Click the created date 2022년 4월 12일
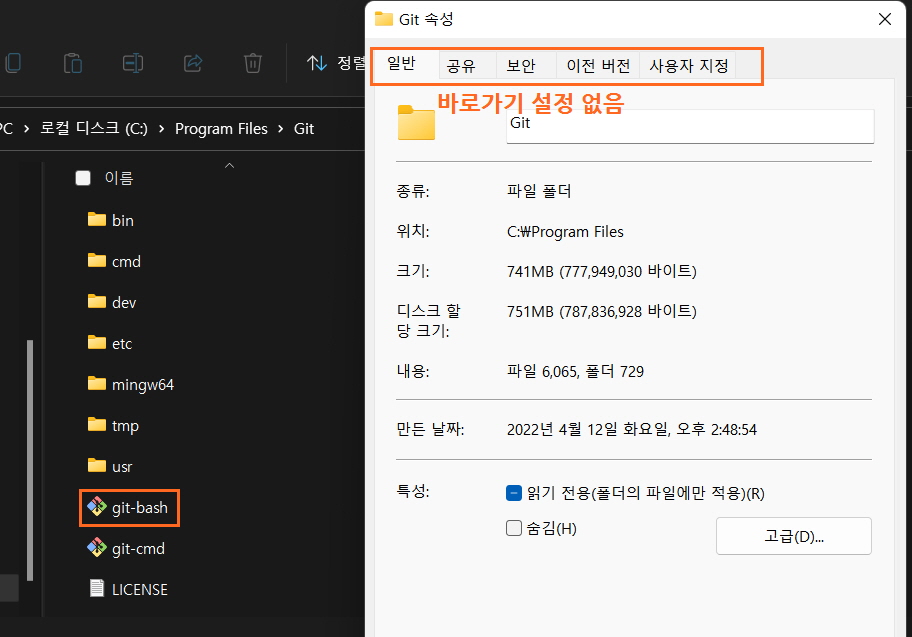This screenshot has height=637, width=912. [x=632, y=430]
